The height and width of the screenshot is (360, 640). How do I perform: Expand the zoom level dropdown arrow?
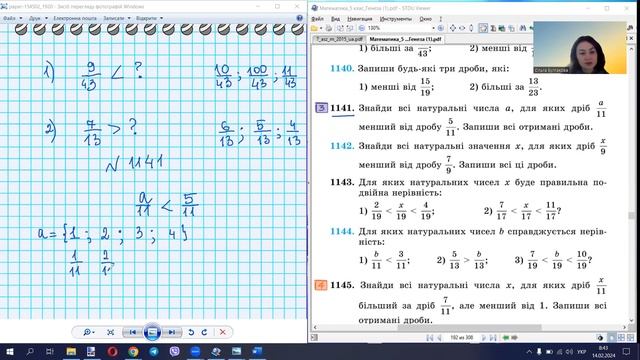[433, 28]
